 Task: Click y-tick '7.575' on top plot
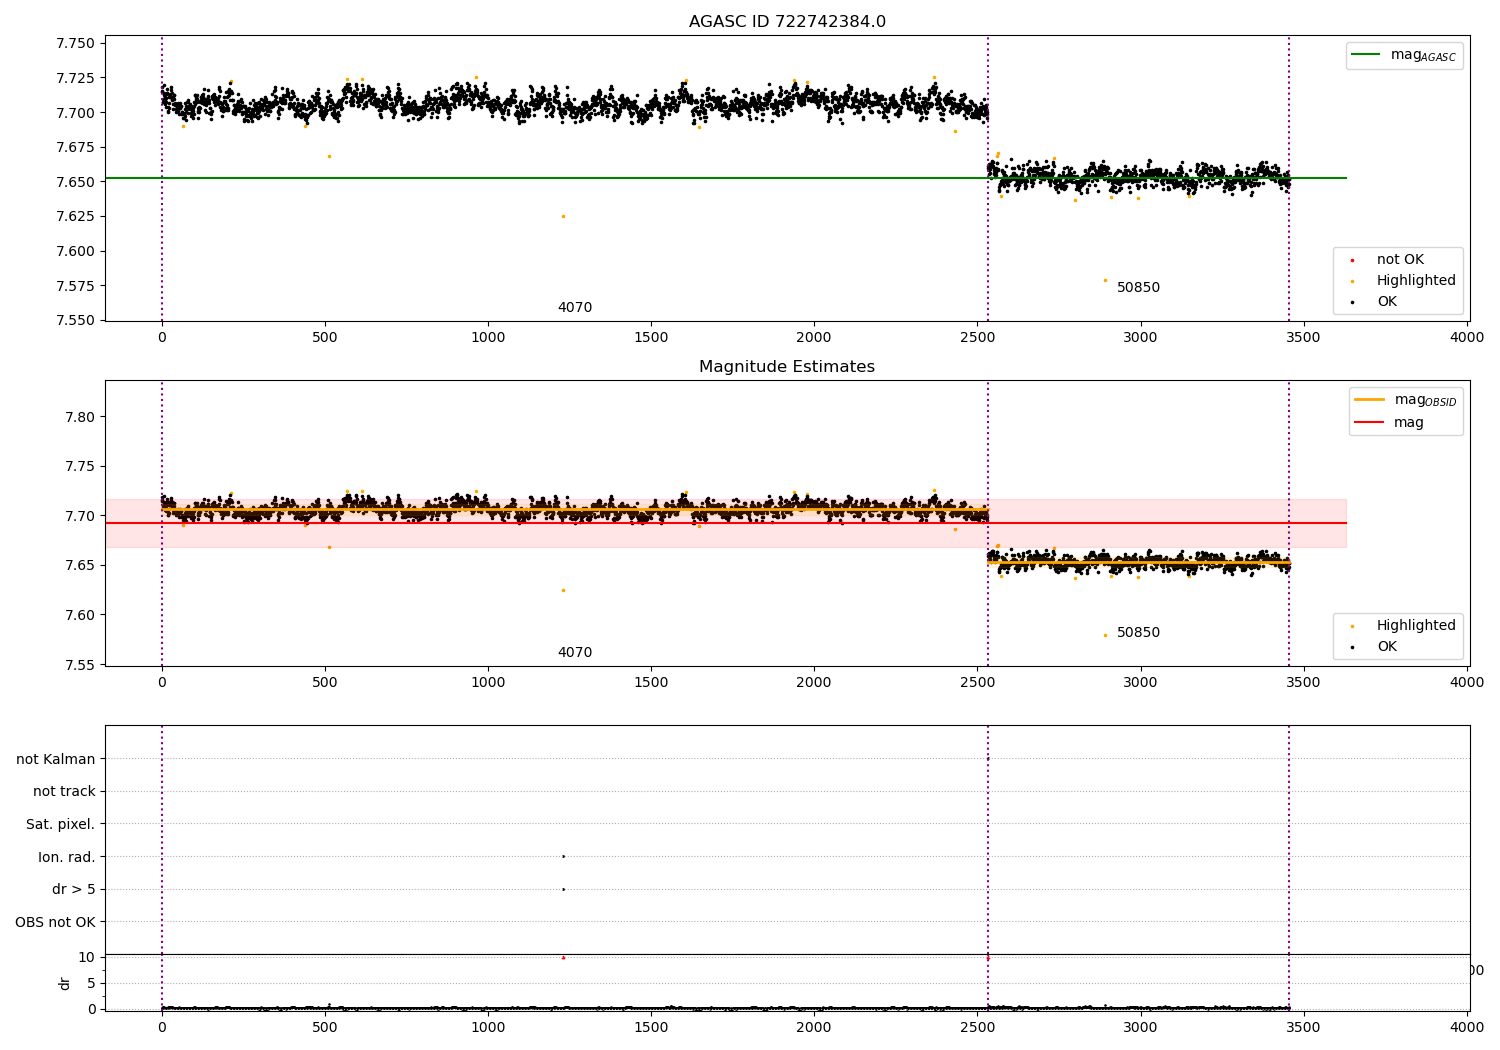(75, 286)
